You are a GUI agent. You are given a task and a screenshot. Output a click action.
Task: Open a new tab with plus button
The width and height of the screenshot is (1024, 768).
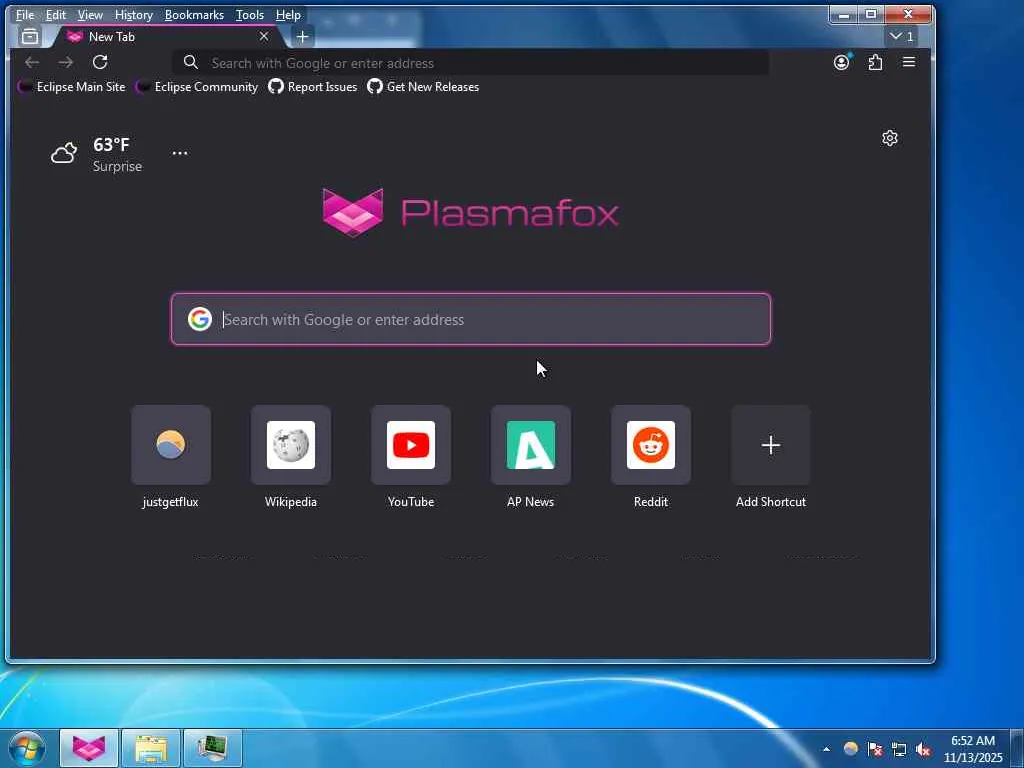[302, 37]
